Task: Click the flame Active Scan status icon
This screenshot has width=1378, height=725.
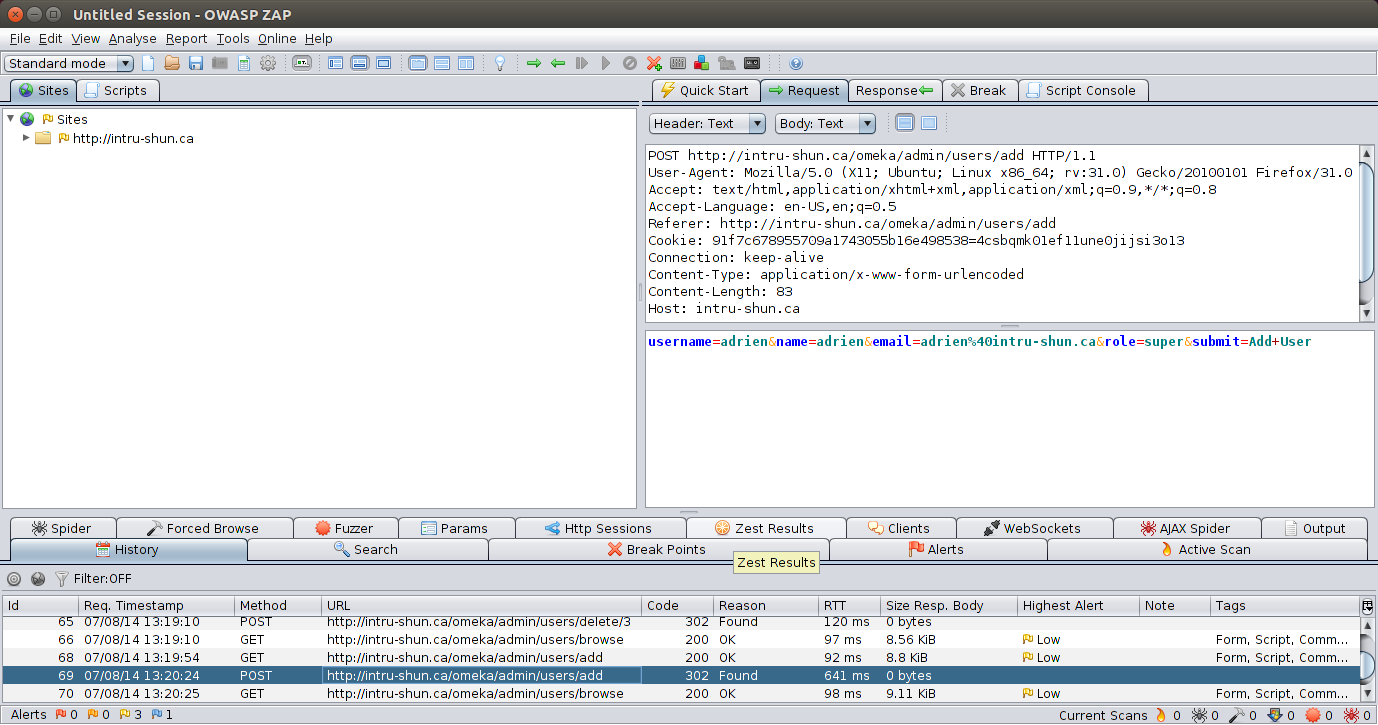Action: [x=1160, y=715]
